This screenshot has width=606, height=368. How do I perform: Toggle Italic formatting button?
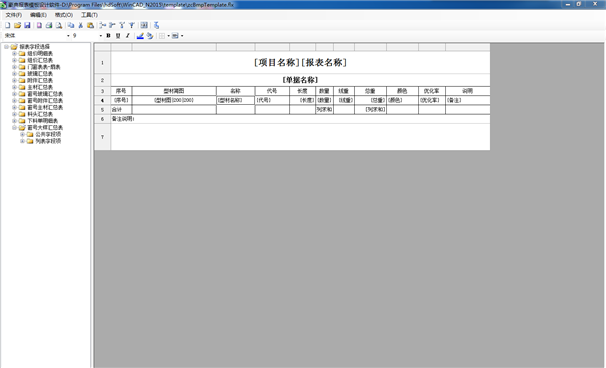128,36
